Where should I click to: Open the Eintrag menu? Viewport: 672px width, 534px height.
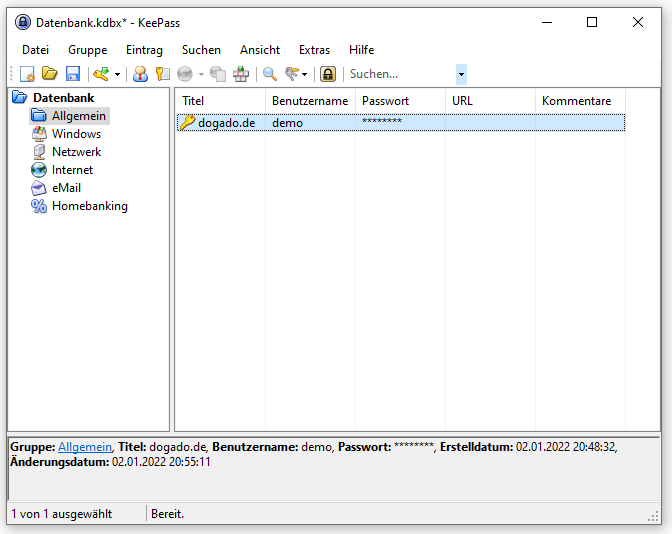pos(144,50)
